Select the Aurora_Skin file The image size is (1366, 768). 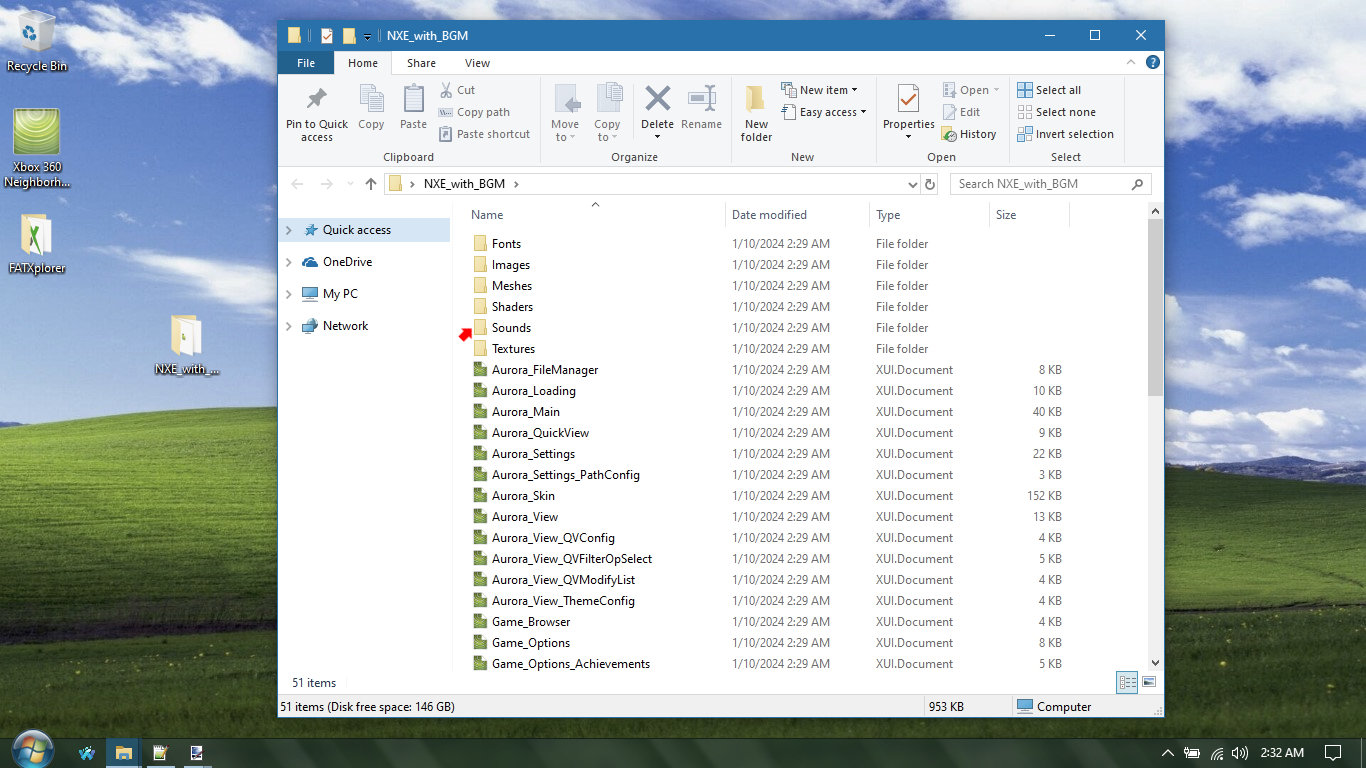[523, 496]
